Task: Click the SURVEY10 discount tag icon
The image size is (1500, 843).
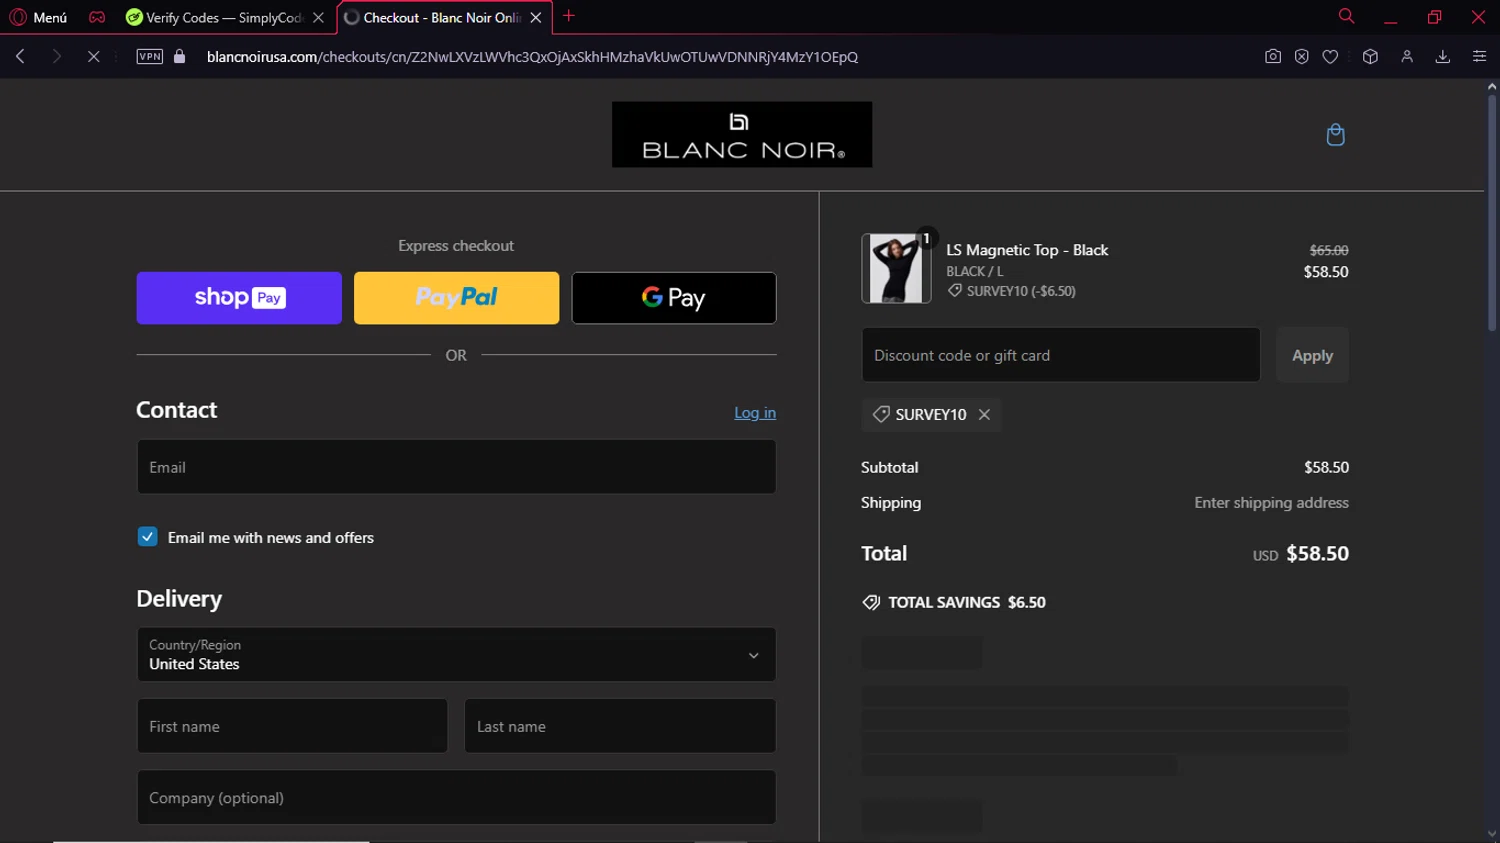Action: click(881, 414)
